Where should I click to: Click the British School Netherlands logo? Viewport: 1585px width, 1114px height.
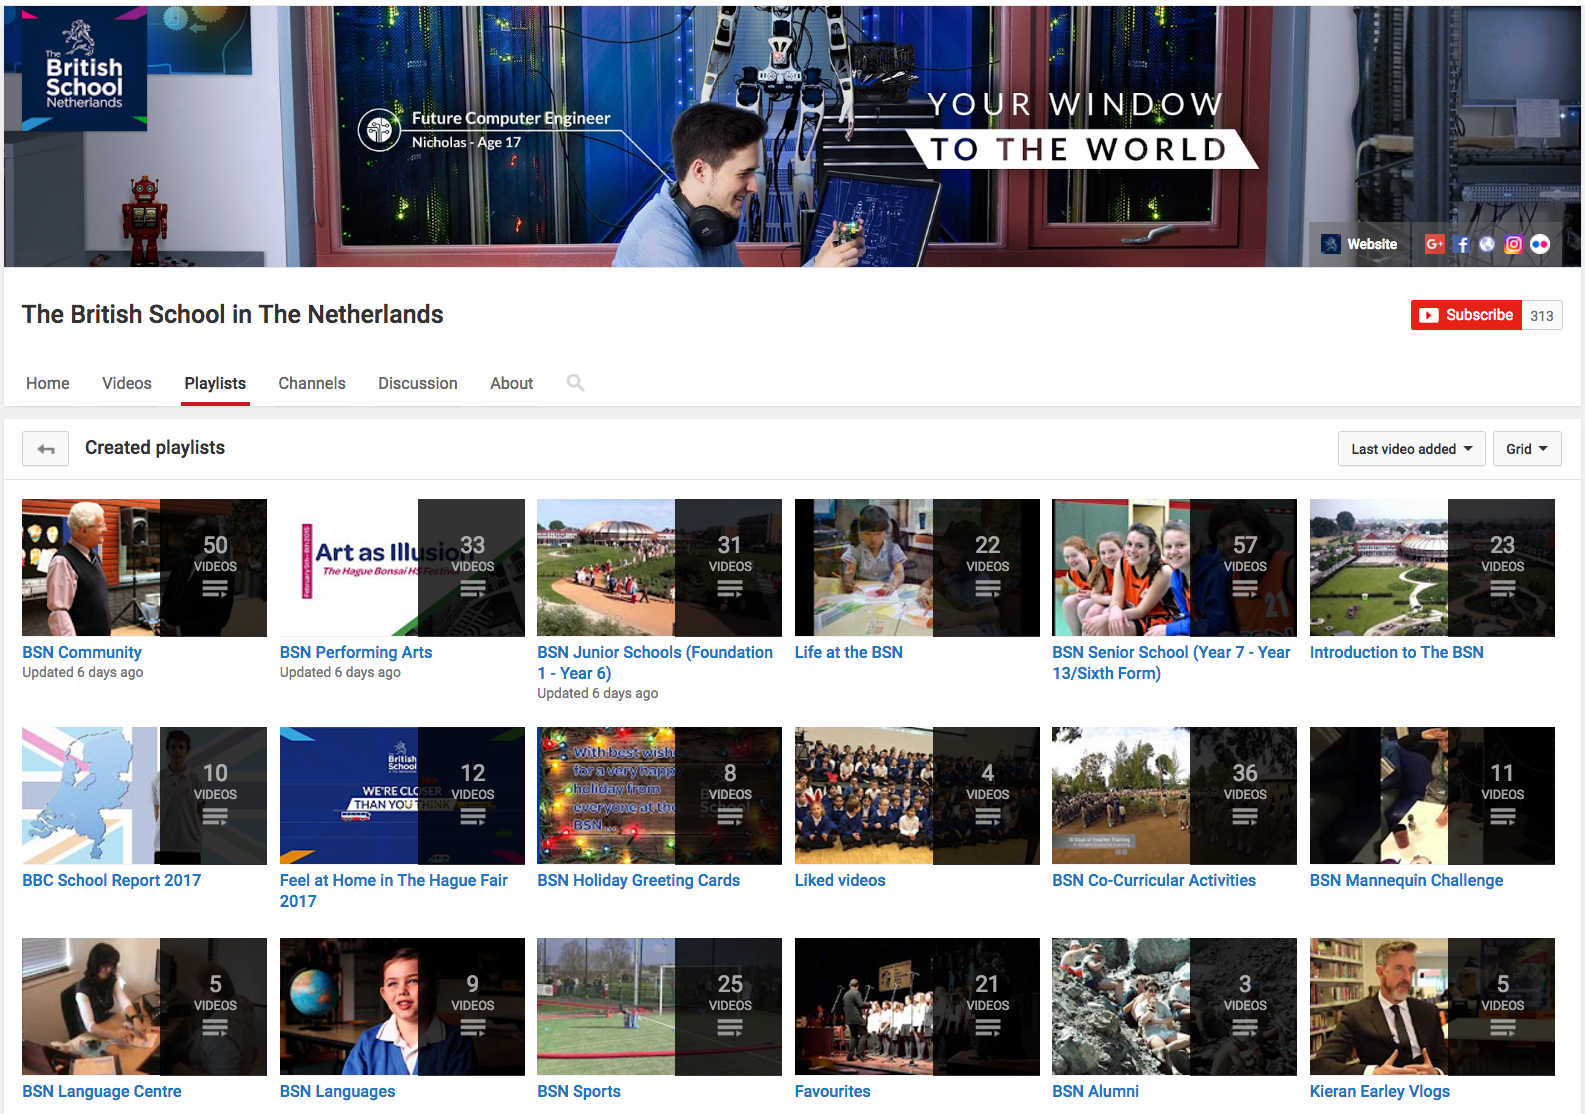(x=84, y=70)
